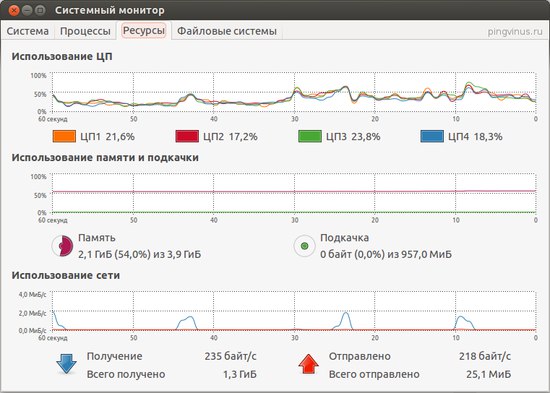The image size is (550, 393).
Task: Click the ЦП3 23,8% label
Action: [353, 136]
